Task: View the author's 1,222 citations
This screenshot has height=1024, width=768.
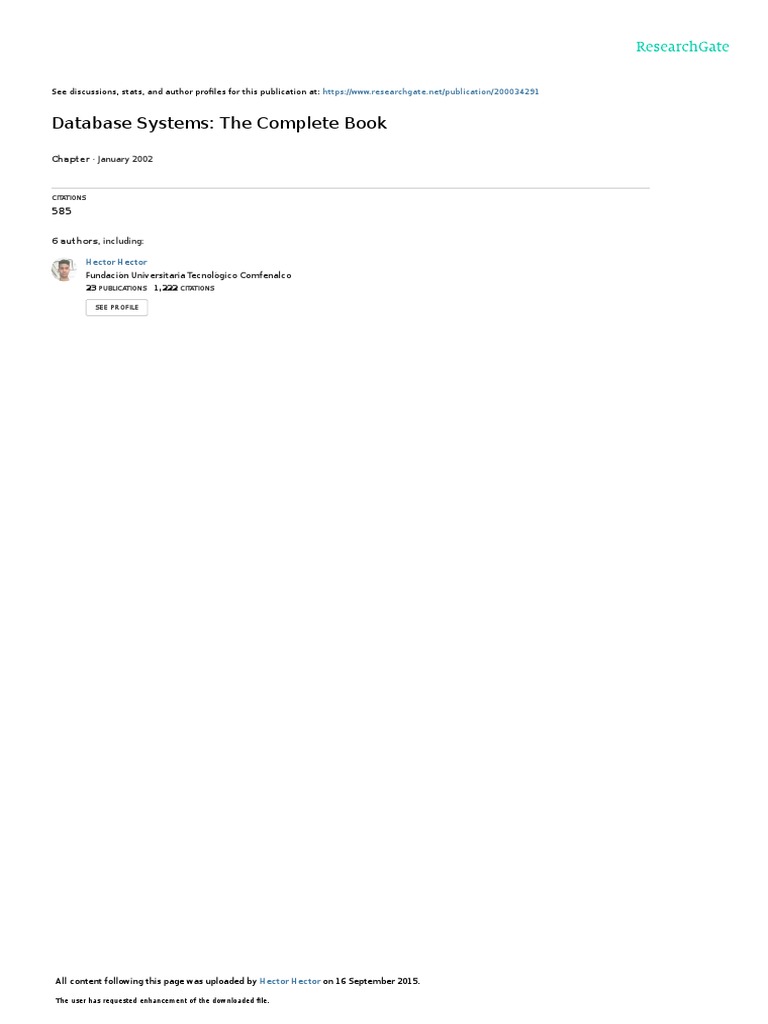Action: [184, 288]
